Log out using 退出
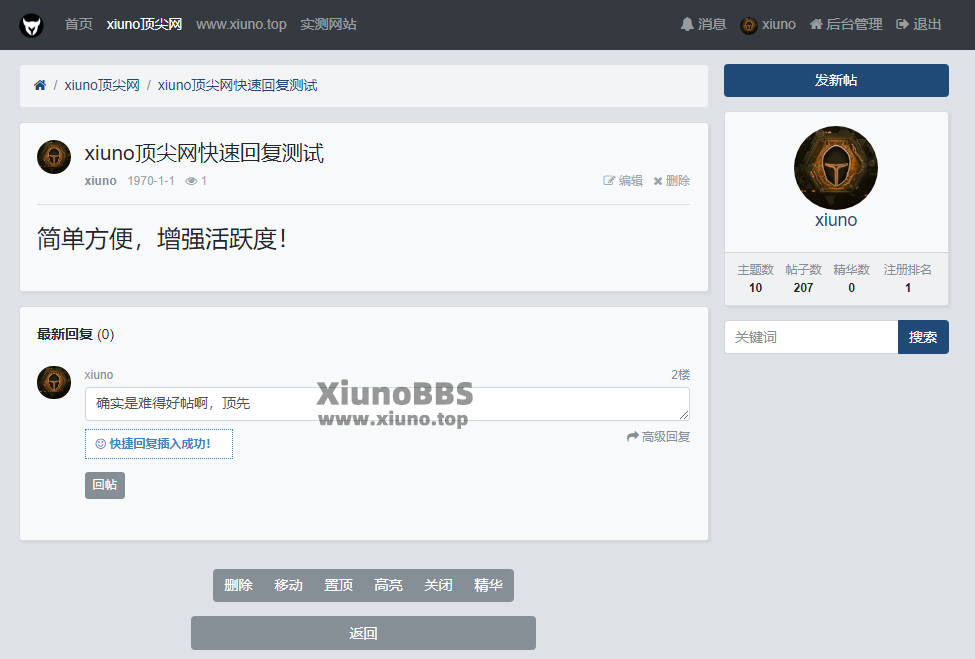975x659 pixels. tap(919, 25)
